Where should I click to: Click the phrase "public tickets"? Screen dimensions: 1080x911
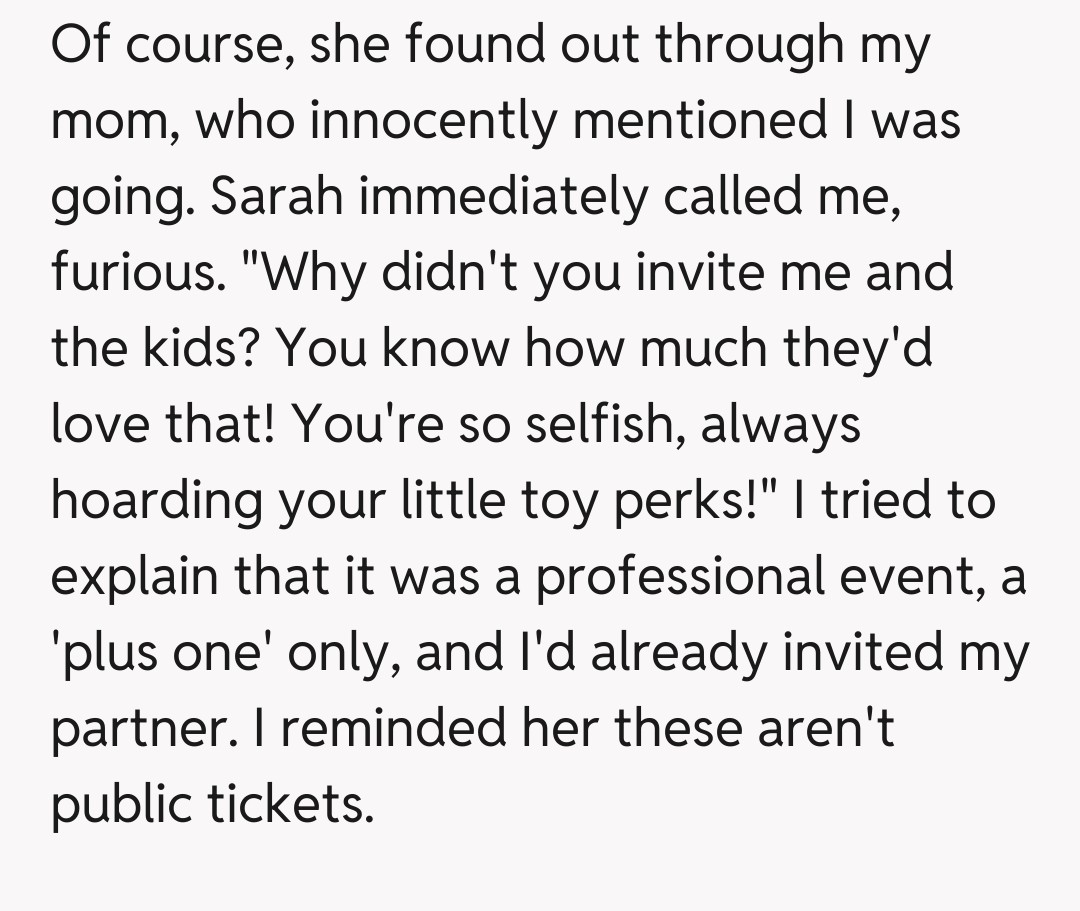coord(211,803)
